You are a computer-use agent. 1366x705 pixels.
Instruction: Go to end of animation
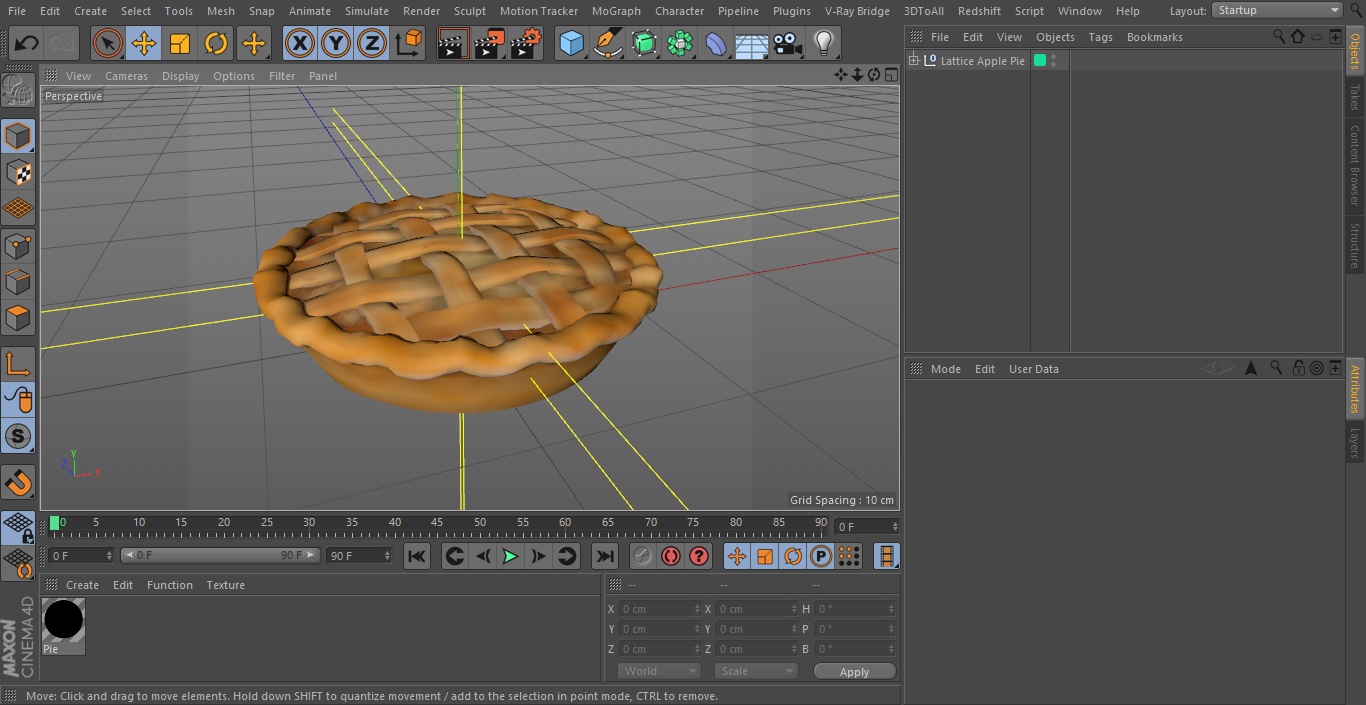pyautogui.click(x=604, y=556)
